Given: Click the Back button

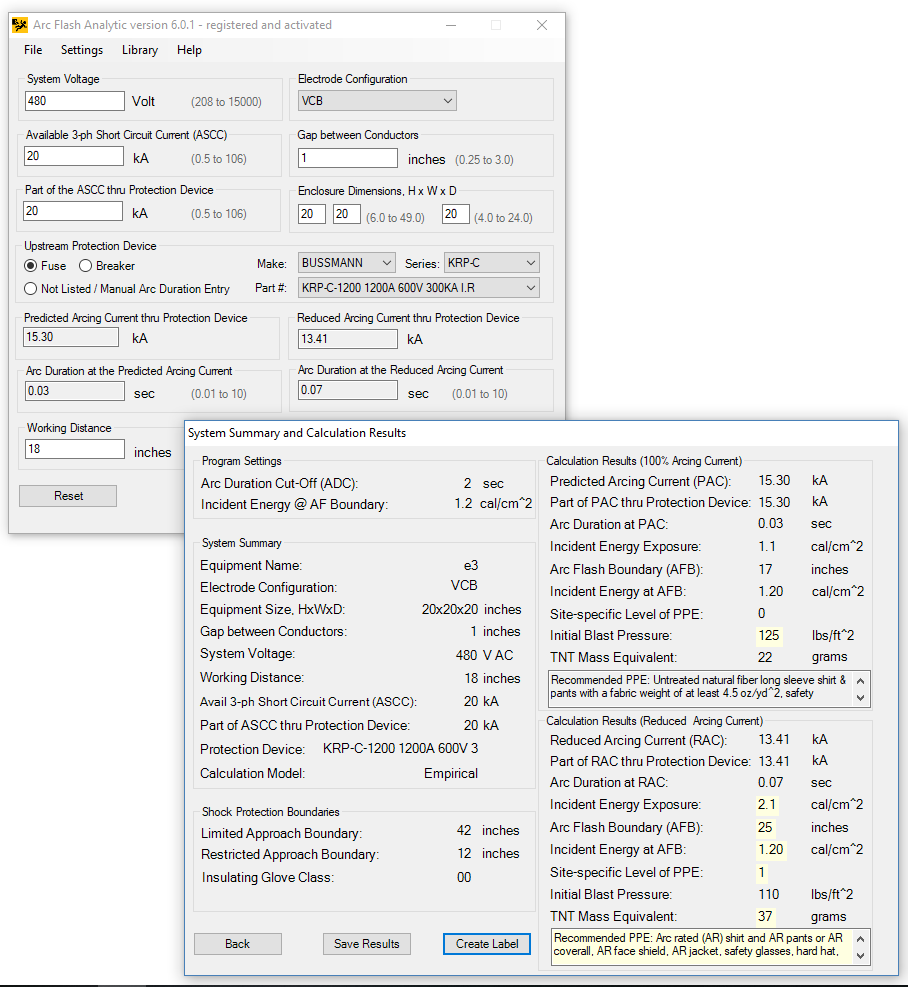Looking at the screenshot, I should pos(237,944).
